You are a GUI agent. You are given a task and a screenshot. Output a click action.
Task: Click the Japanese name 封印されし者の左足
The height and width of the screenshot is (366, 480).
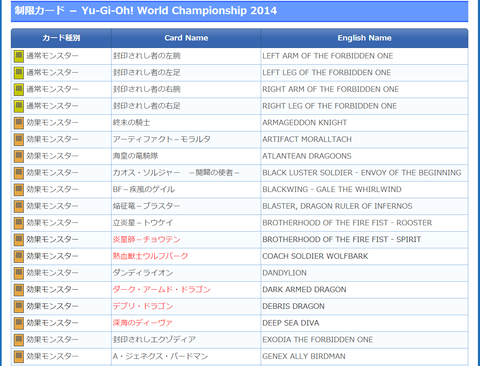point(147,73)
